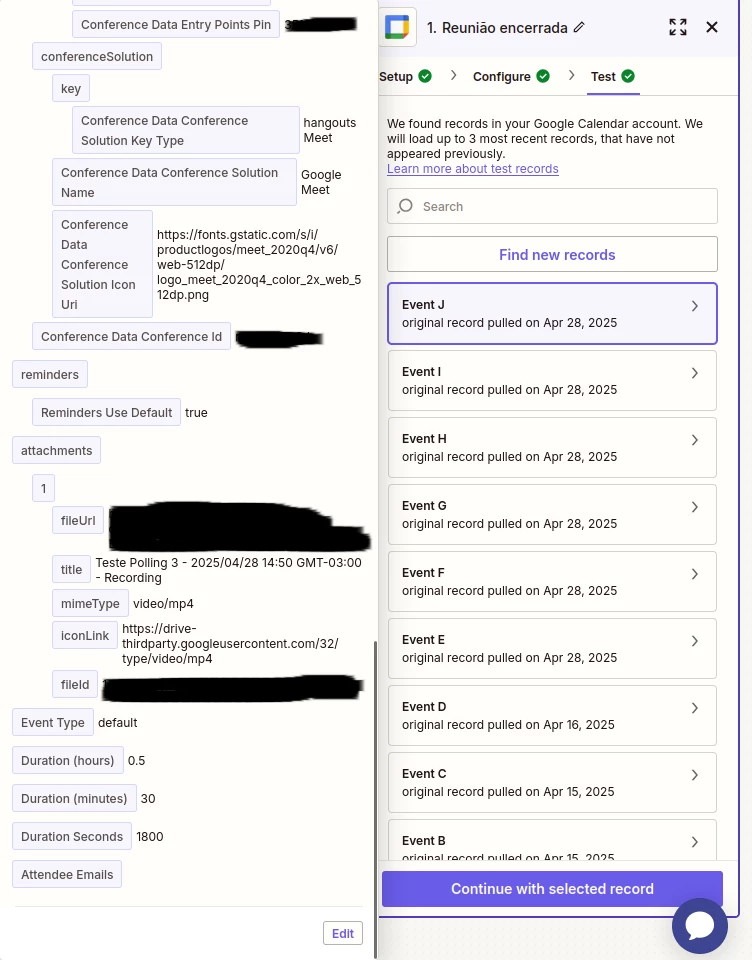
Task: Close the Reunião encerrada panel
Action: point(712,27)
